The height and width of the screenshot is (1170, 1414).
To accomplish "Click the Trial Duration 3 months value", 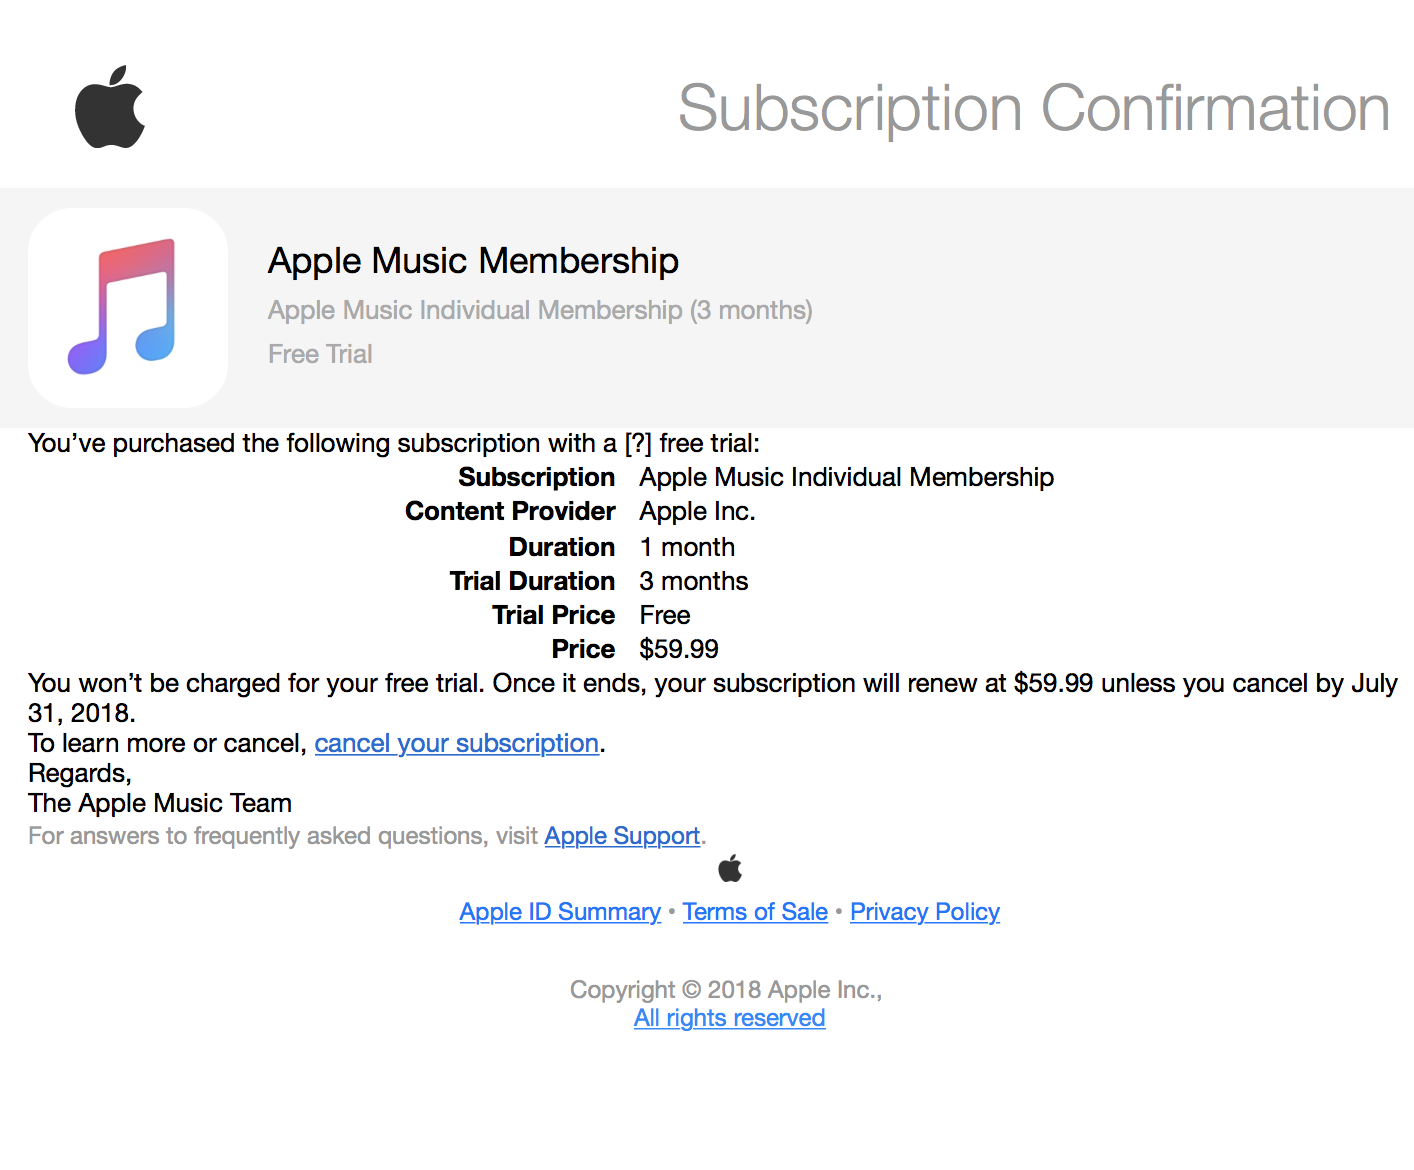I will tap(694, 581).
